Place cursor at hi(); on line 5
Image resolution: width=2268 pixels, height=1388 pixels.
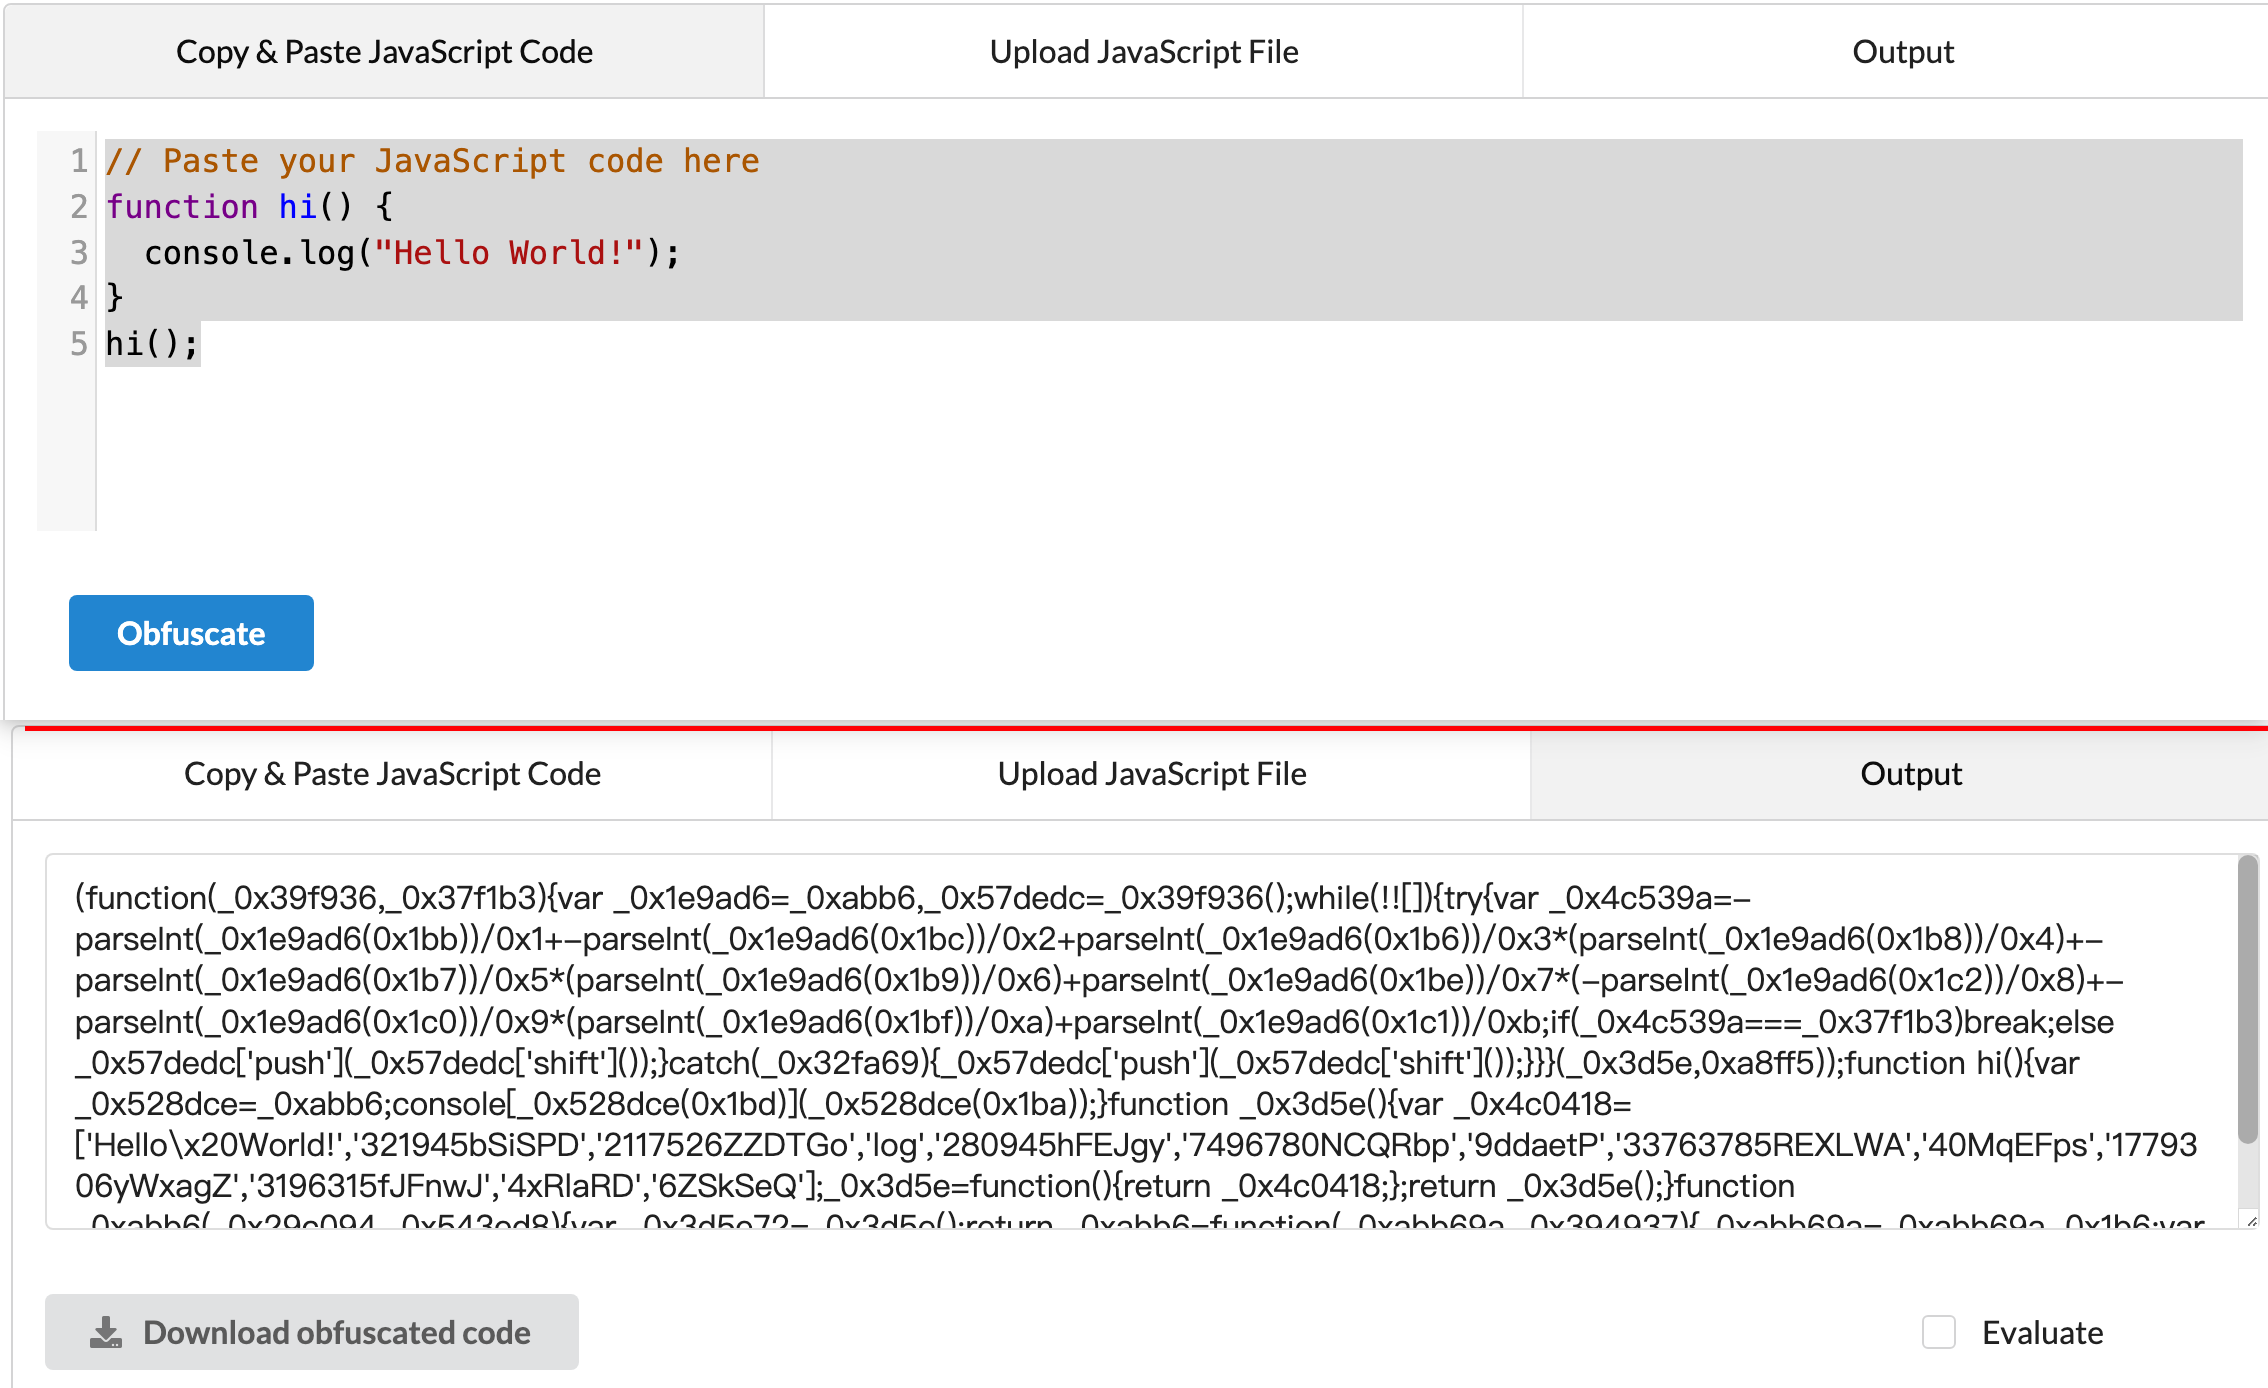[x=151, y=344]
